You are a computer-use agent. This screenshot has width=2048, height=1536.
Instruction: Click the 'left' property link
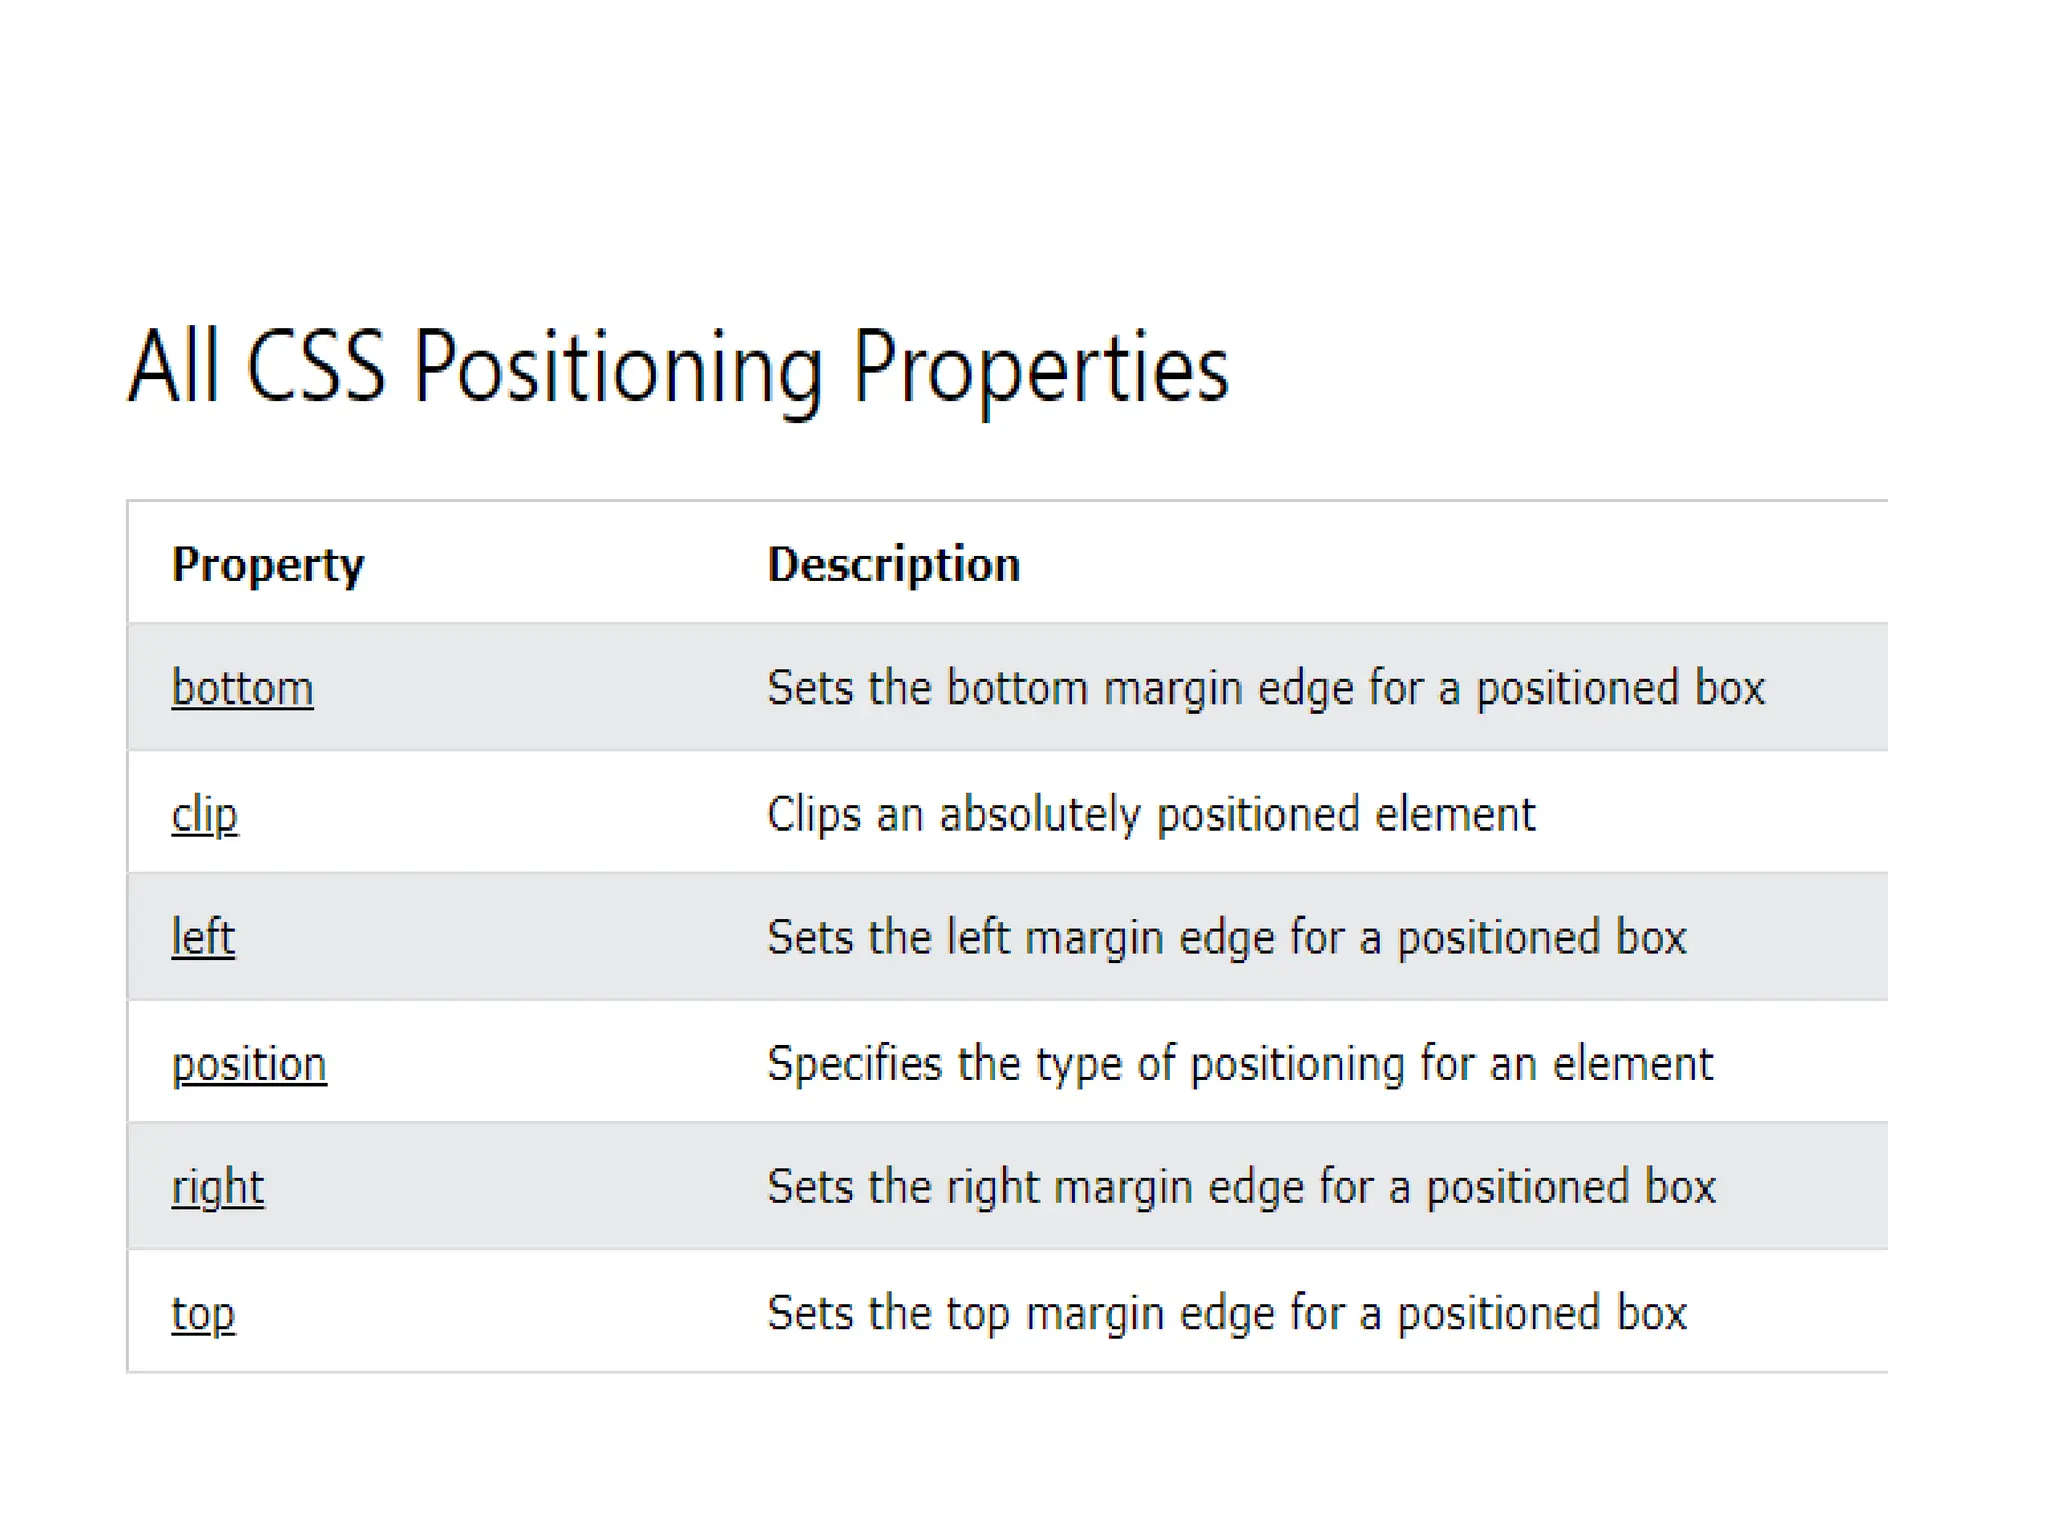pos(203,938)
